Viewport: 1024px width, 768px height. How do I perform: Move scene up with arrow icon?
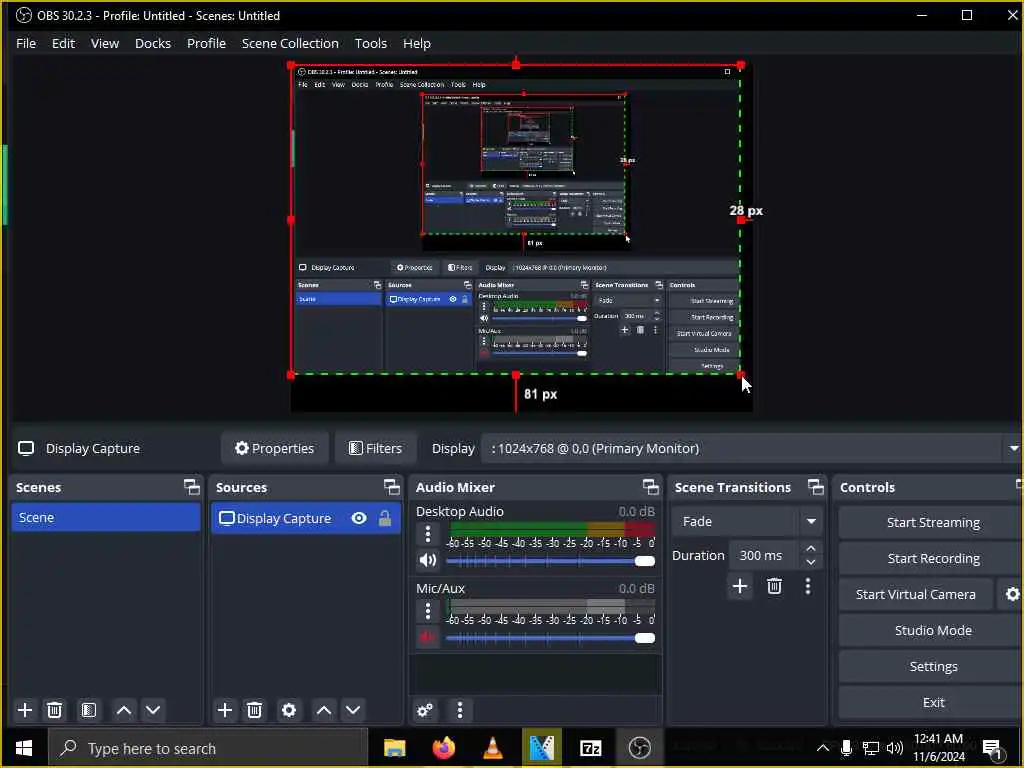tap(123, 710)
